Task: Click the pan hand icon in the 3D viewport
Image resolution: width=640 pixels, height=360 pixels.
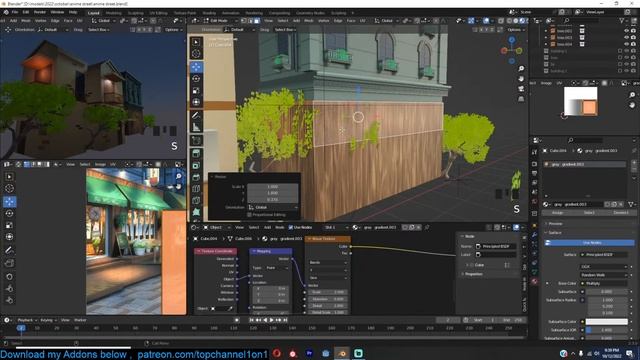Action: point(521,78)
